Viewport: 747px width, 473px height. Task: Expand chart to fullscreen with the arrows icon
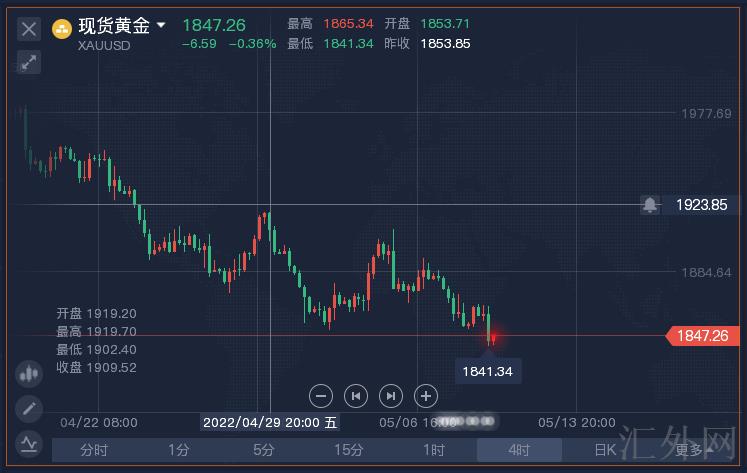click(29, 62)
